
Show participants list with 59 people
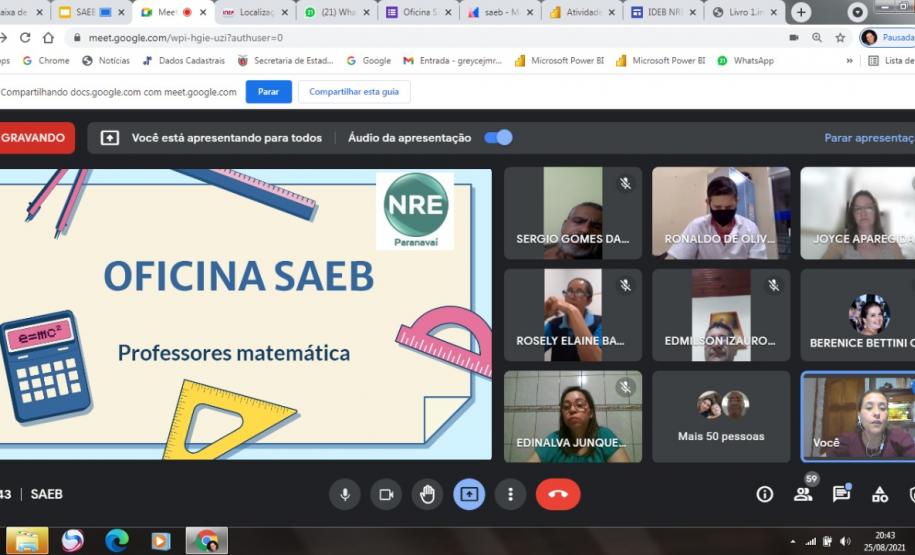(x=803, y=494)
